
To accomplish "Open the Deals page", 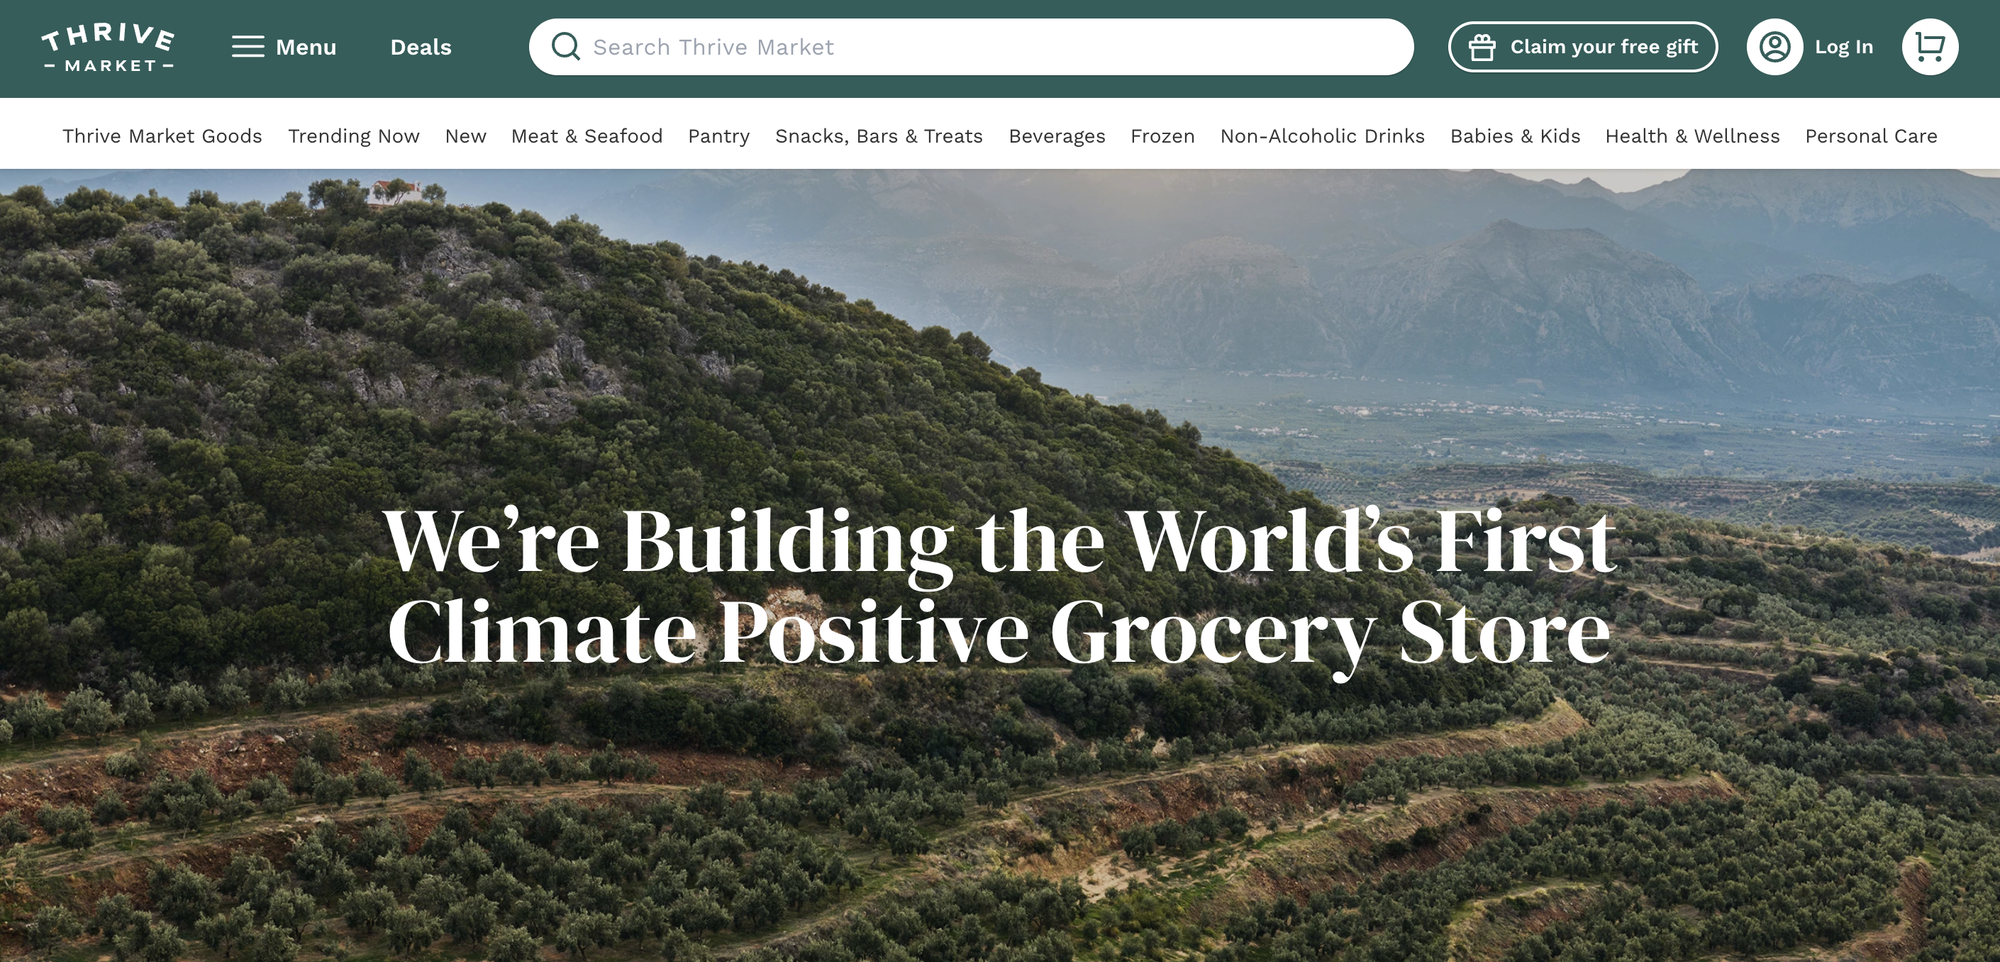I will (421, 47).
